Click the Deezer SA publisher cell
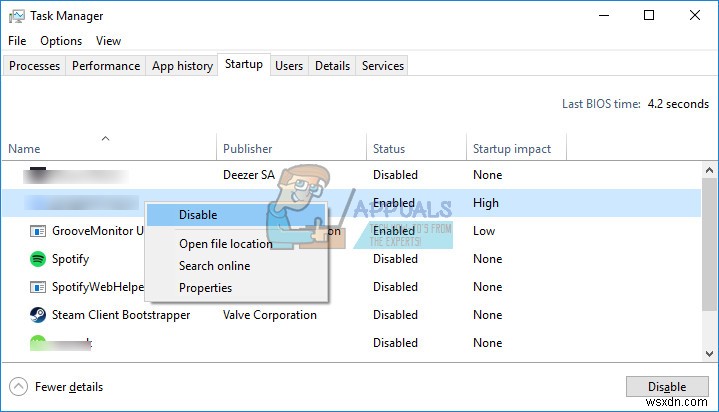 click(x=249, y=175)
